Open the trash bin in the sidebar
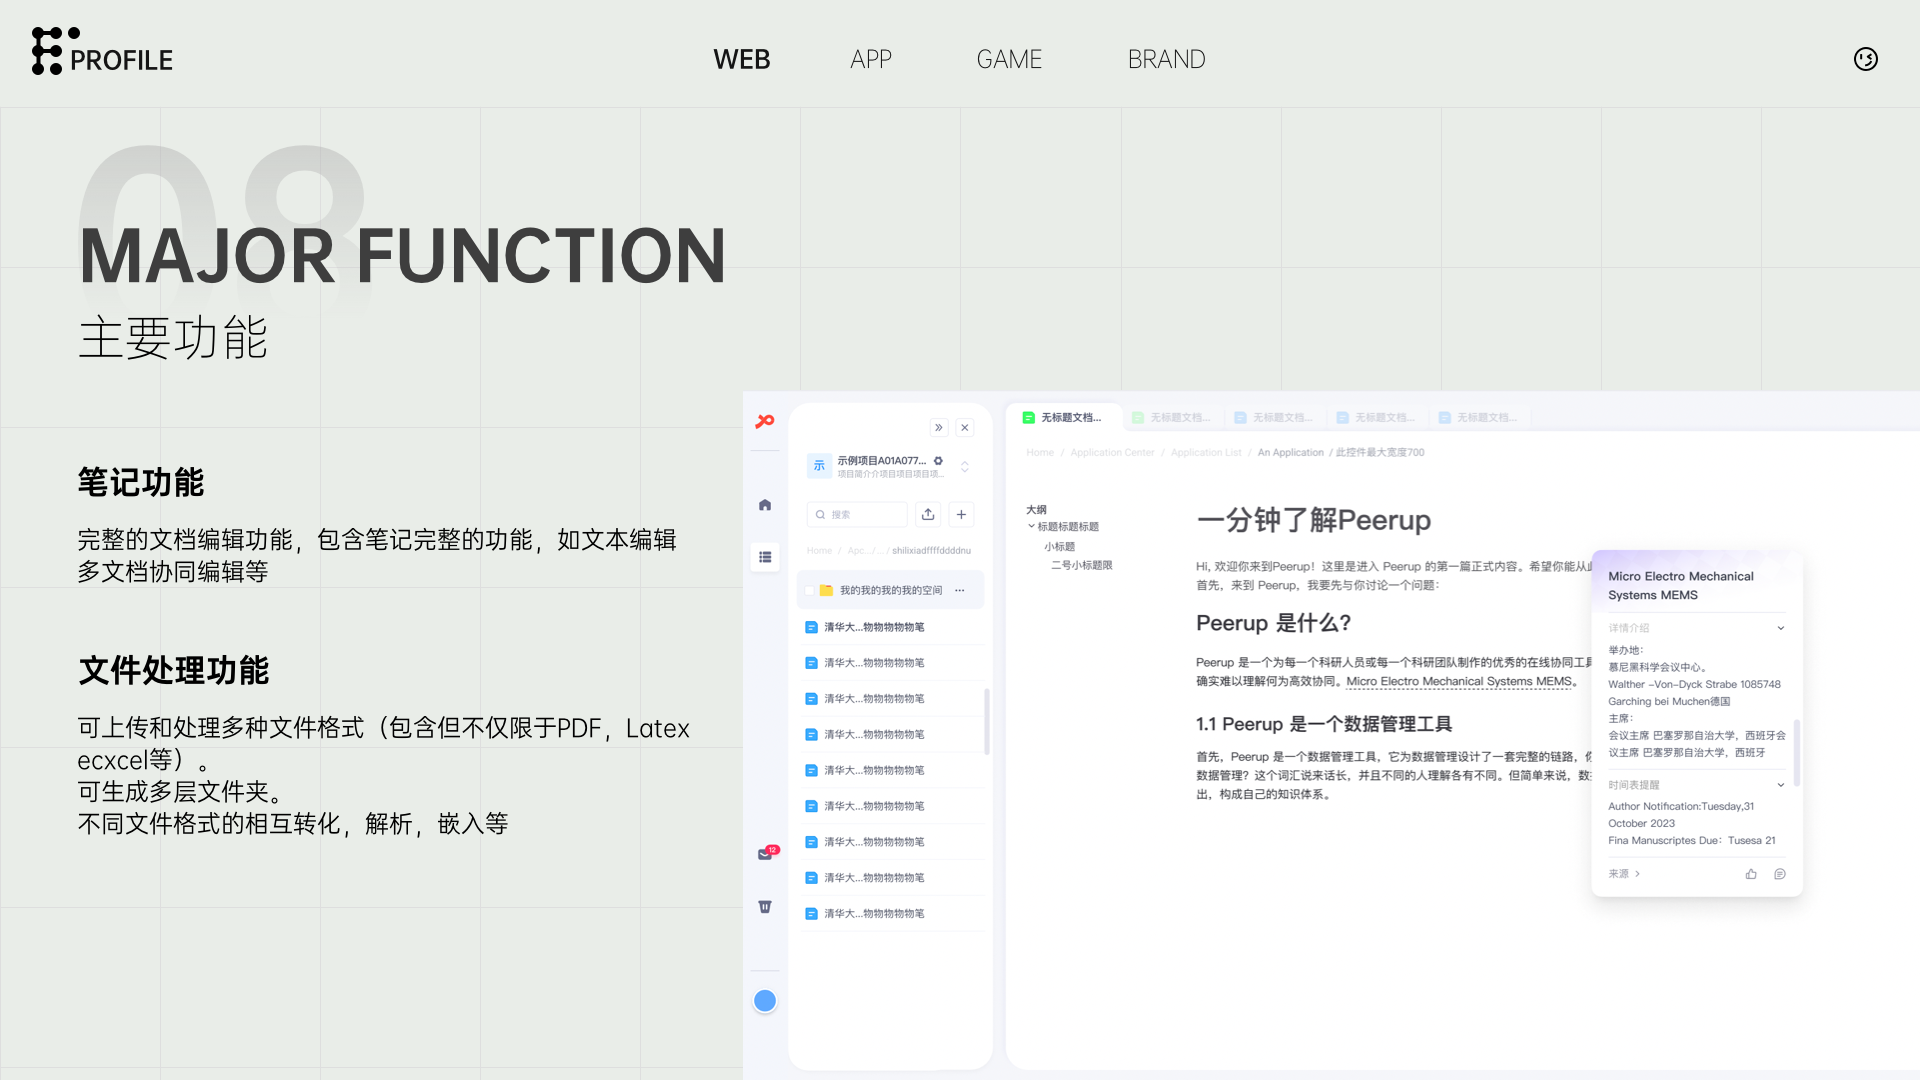Screen dimensions: 1920x1080 [x=765, y=907]
